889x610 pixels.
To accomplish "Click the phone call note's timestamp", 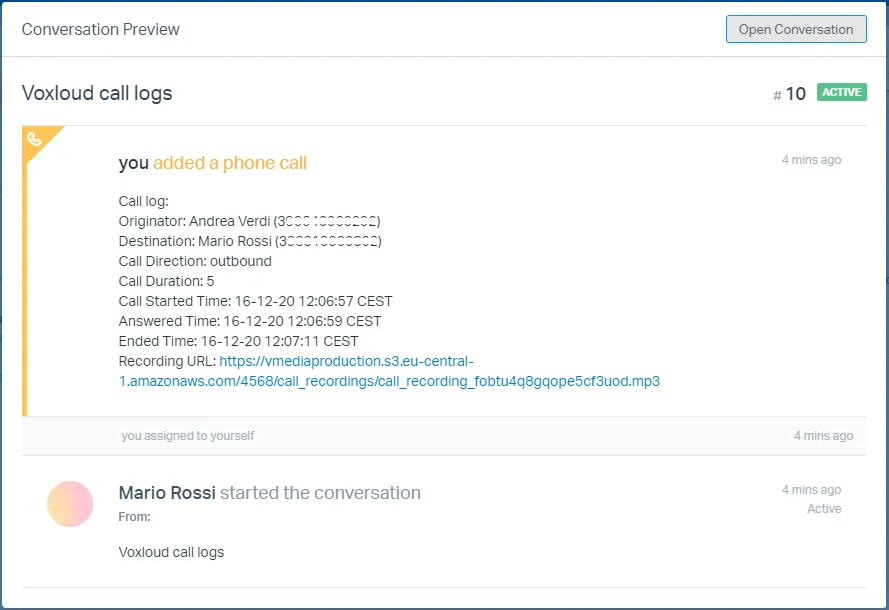I will (x=811, y=160).
